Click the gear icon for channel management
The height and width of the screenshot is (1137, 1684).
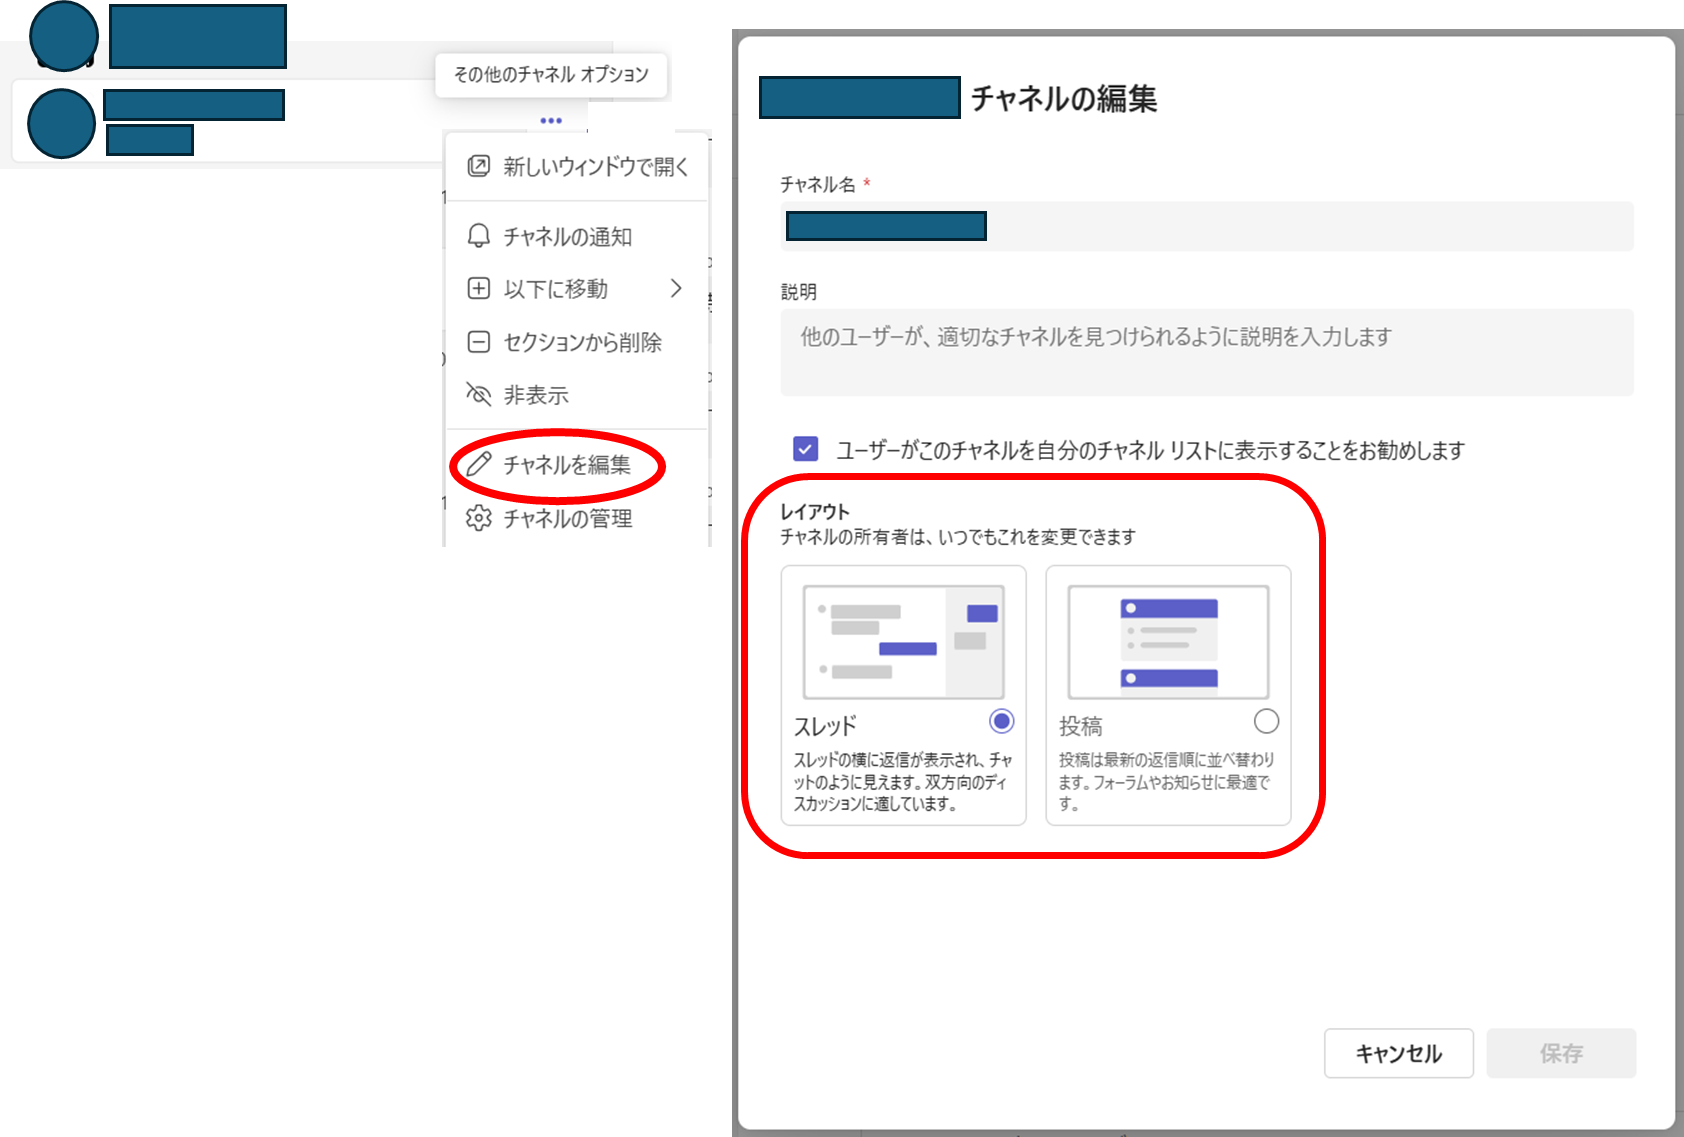coord(479,518)
